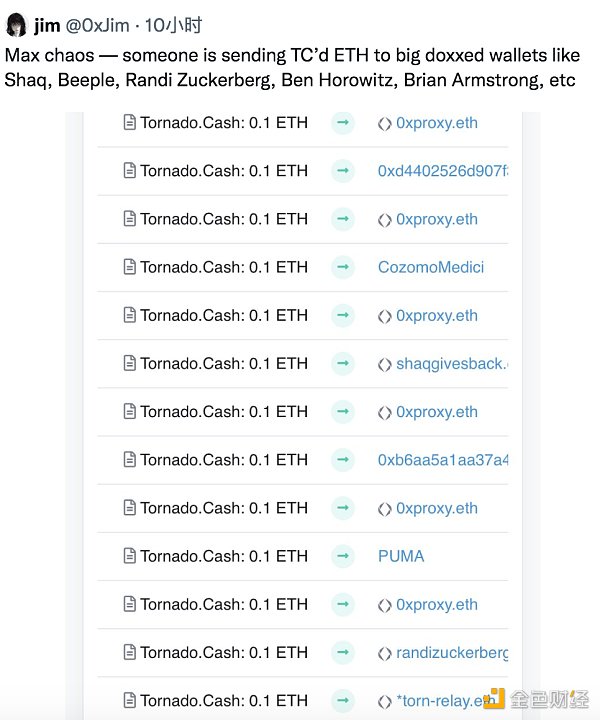Screen dimensions: 600x720
Task: Click the Tornado.Cash label in the PUMA row
Action: tap(192, 556)
